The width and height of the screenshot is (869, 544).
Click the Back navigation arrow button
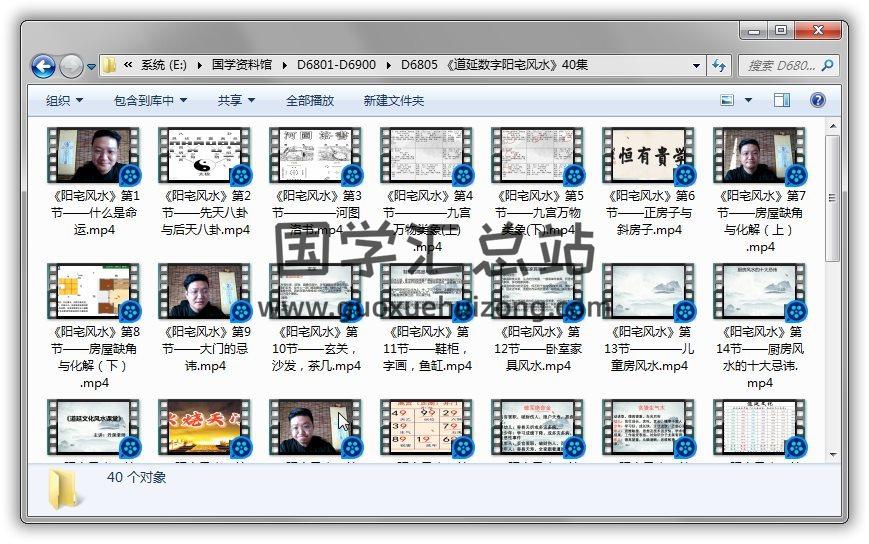point(43,66)
